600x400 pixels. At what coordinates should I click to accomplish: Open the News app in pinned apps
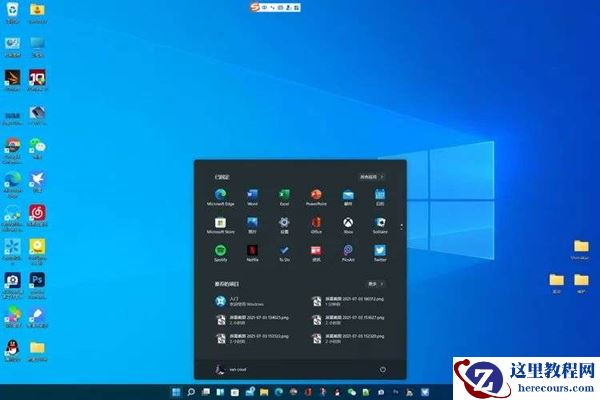point(316,253)
